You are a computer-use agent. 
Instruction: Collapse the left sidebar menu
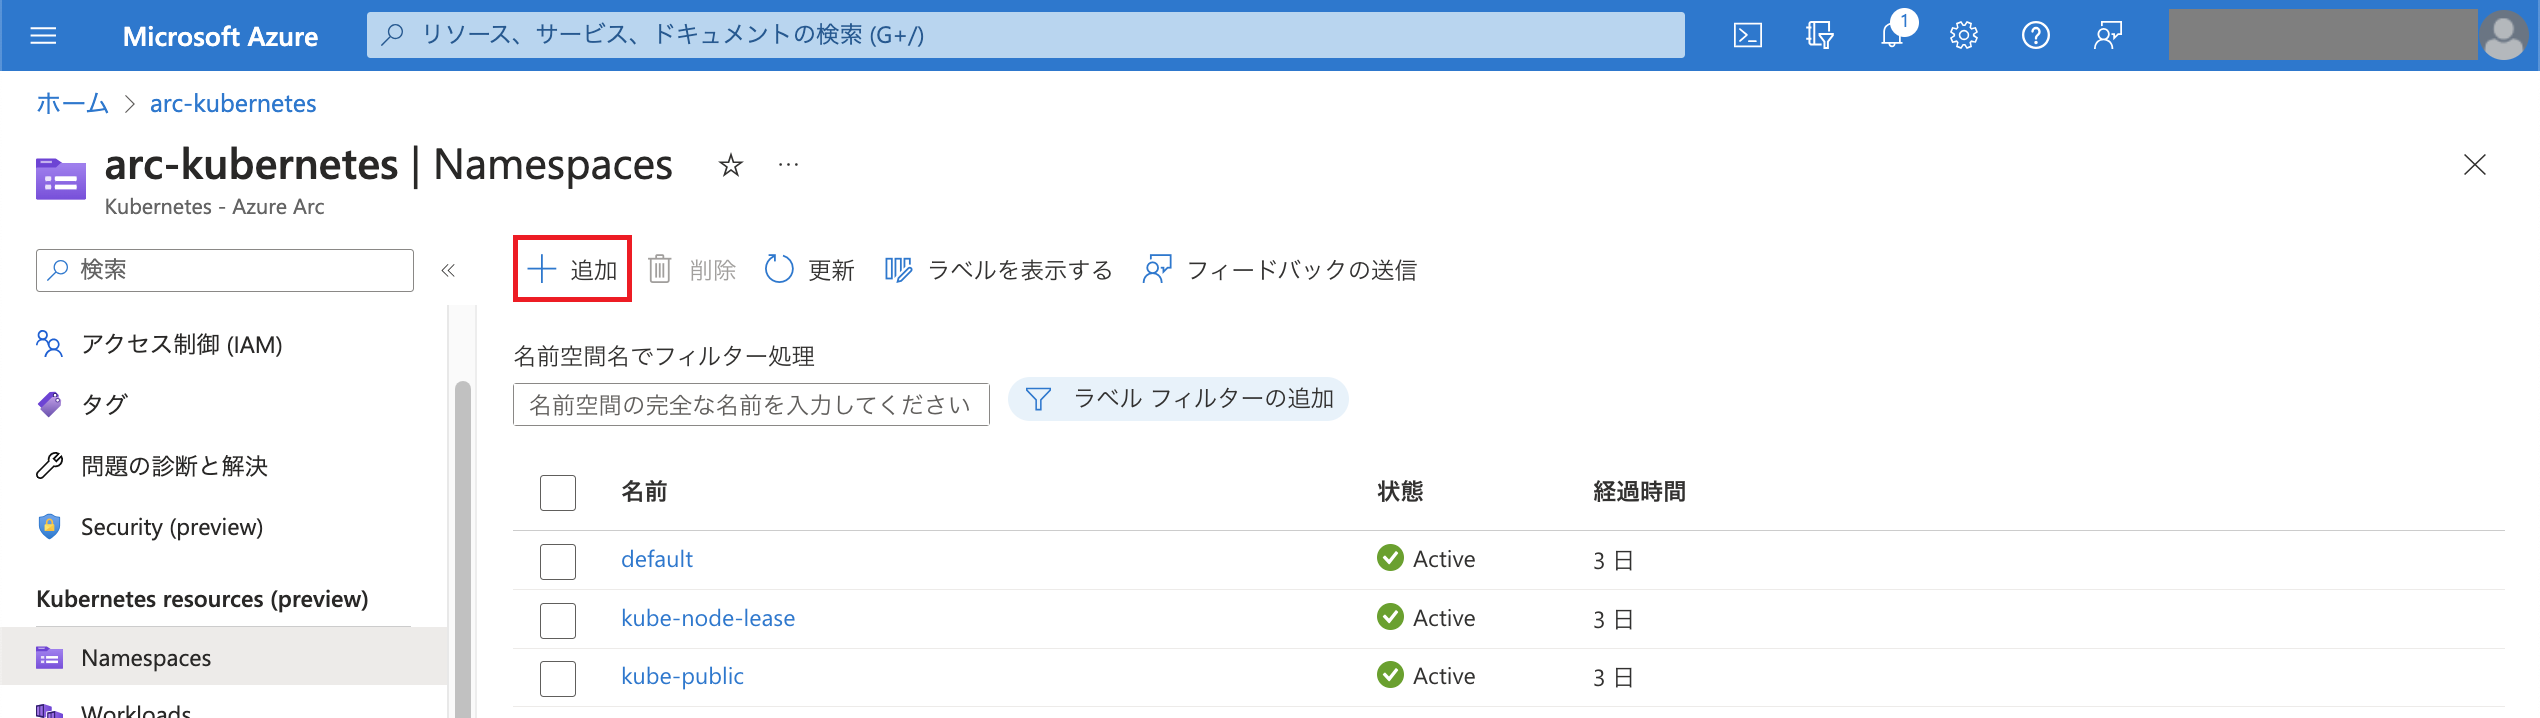[448, 270]
